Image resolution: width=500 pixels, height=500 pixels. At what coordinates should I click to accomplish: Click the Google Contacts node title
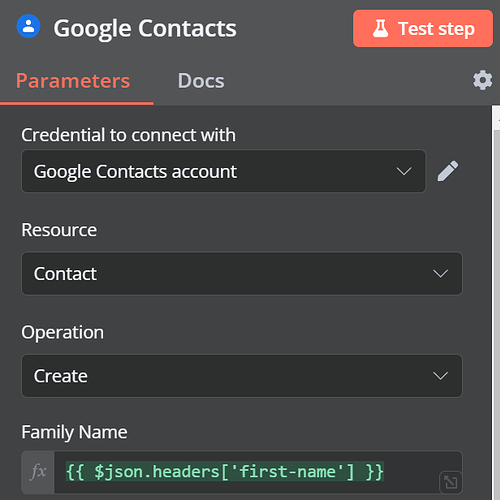[145, 29]
